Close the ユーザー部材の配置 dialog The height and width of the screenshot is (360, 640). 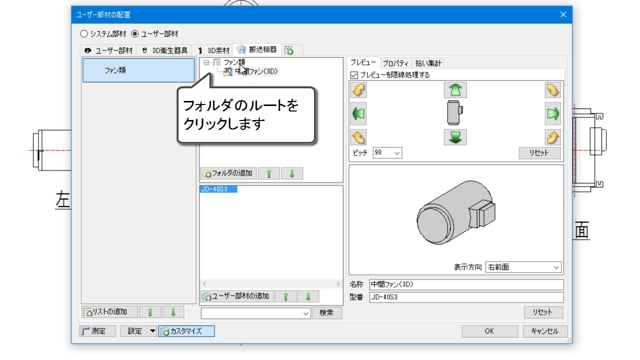pyautogui.click(x=563, y=15)
